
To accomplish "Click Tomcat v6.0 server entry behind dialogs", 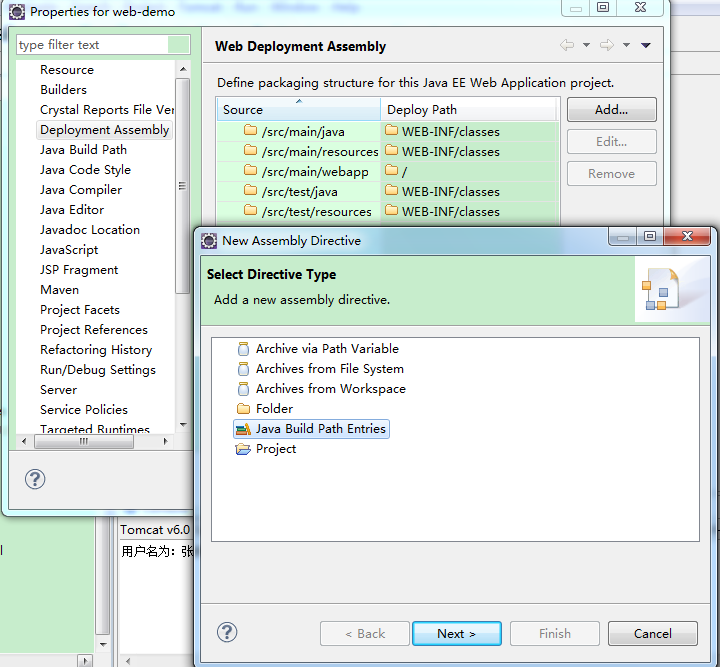I will tap(155, 530).
